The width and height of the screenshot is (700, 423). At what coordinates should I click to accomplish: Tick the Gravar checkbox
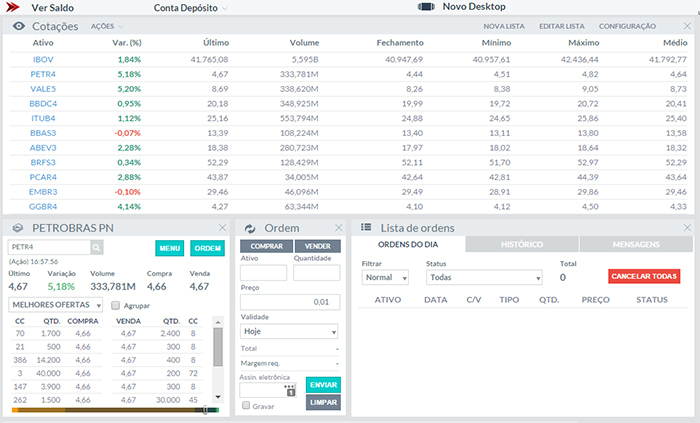247,407
